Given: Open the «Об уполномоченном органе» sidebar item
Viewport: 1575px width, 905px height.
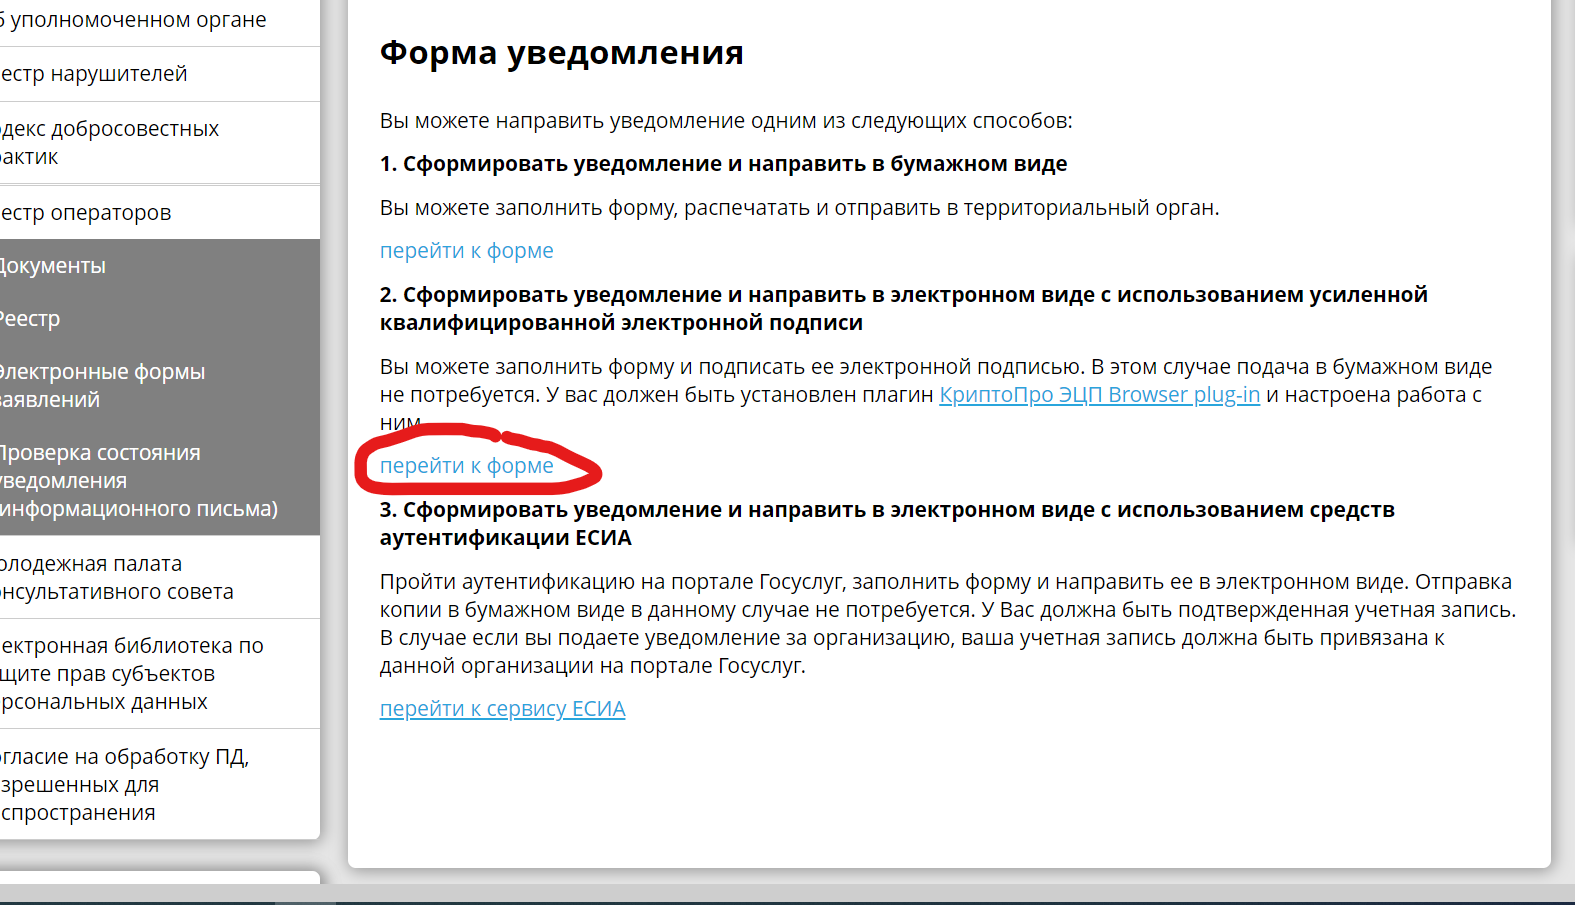Looking at the screenshot, I should point(135,20).
